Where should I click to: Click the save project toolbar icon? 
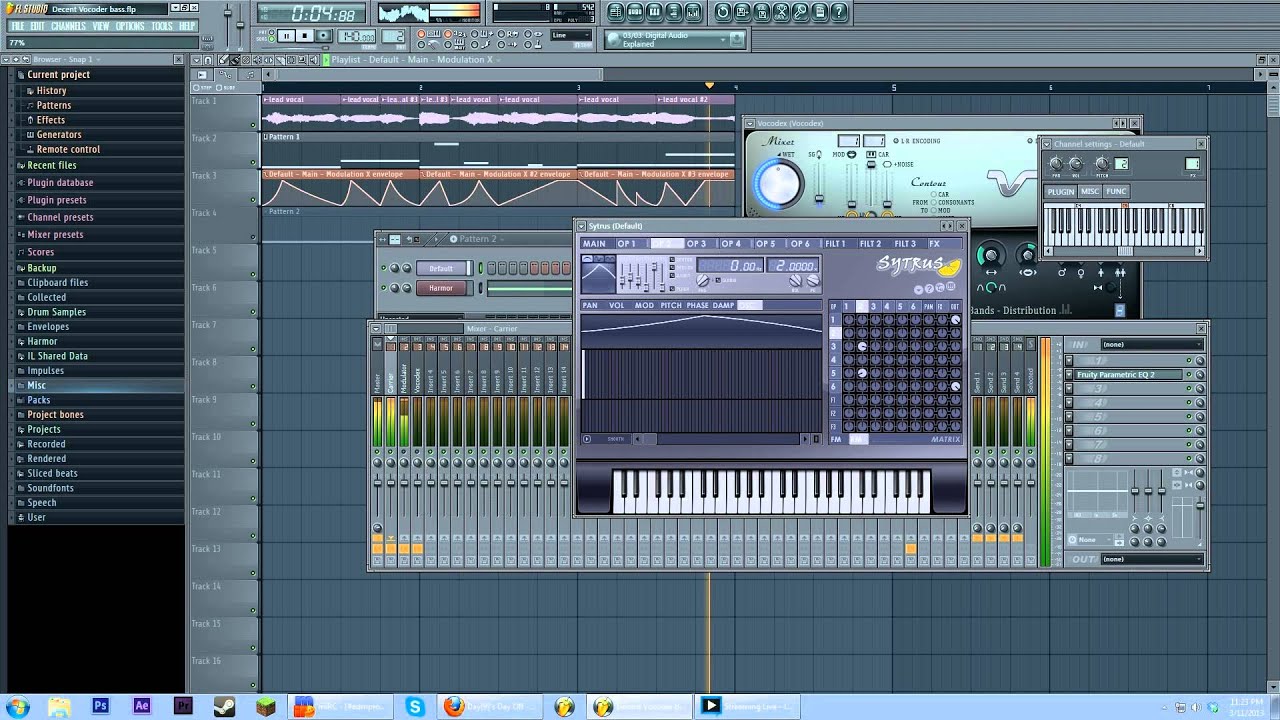(x=742, y=12)
